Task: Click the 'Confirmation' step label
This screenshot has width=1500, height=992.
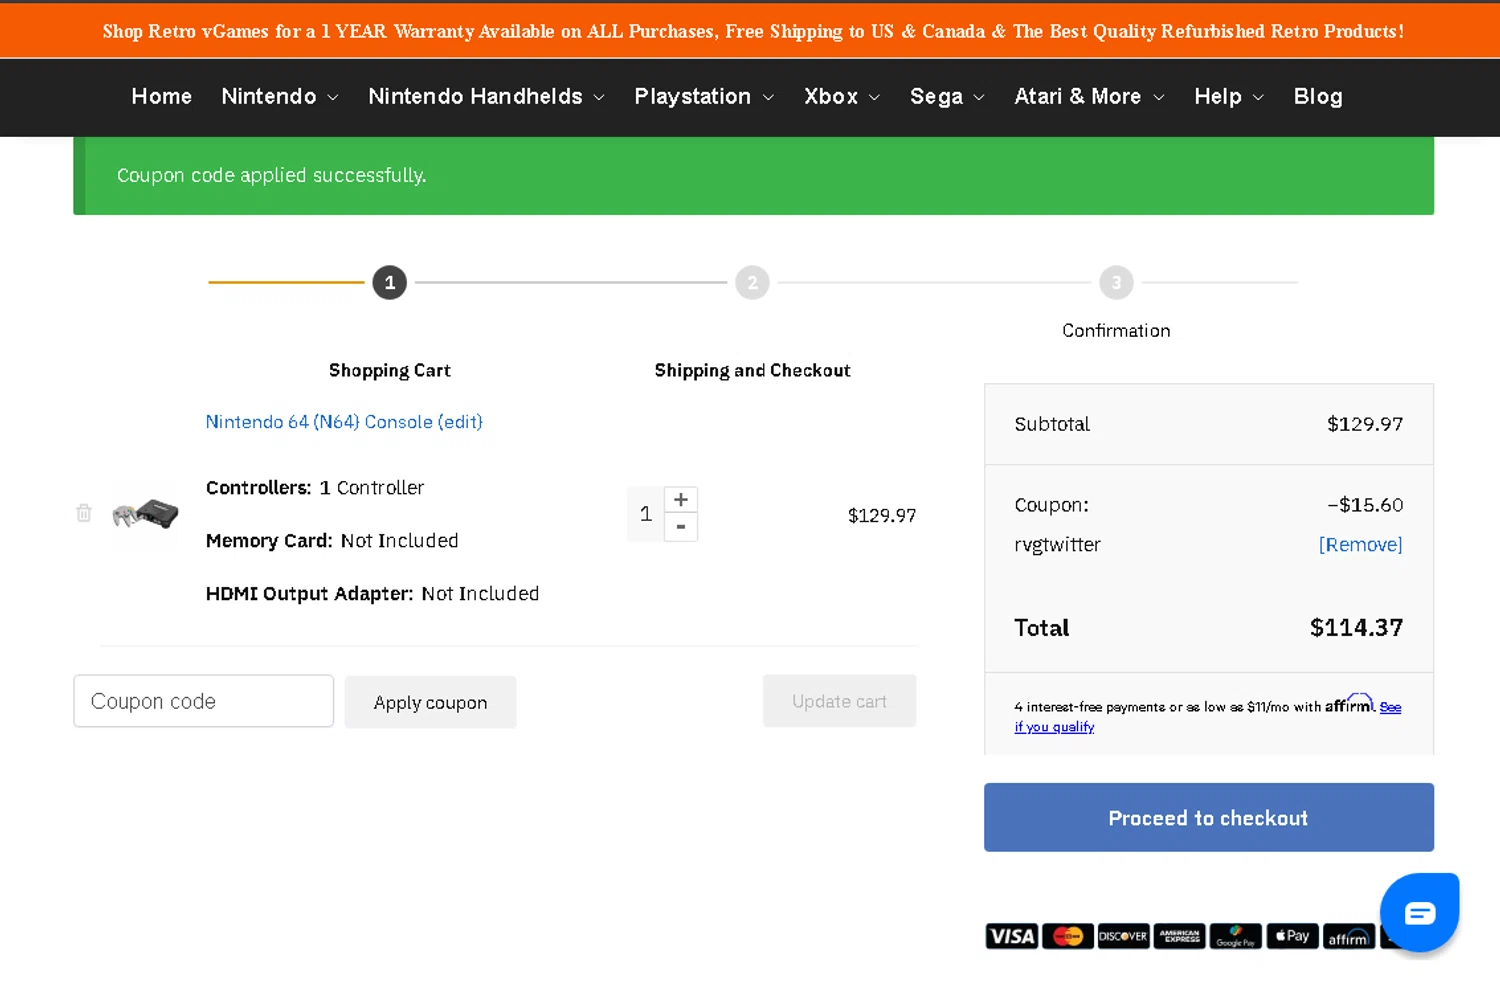Action: (x=1116, y=331)
